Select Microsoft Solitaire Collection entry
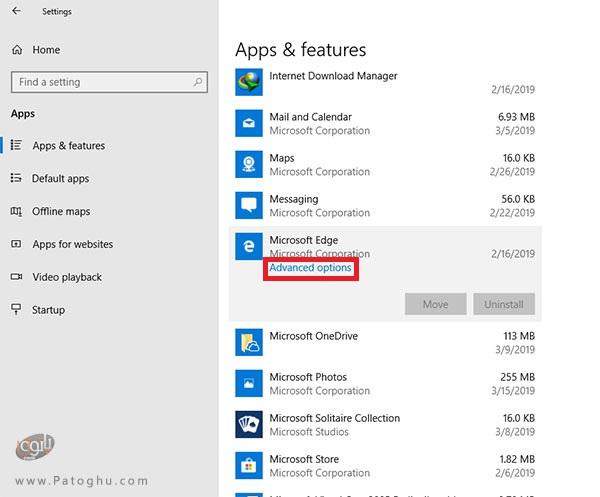The height and width of the screenshot is (497, 600). click(x=385, y=425)
